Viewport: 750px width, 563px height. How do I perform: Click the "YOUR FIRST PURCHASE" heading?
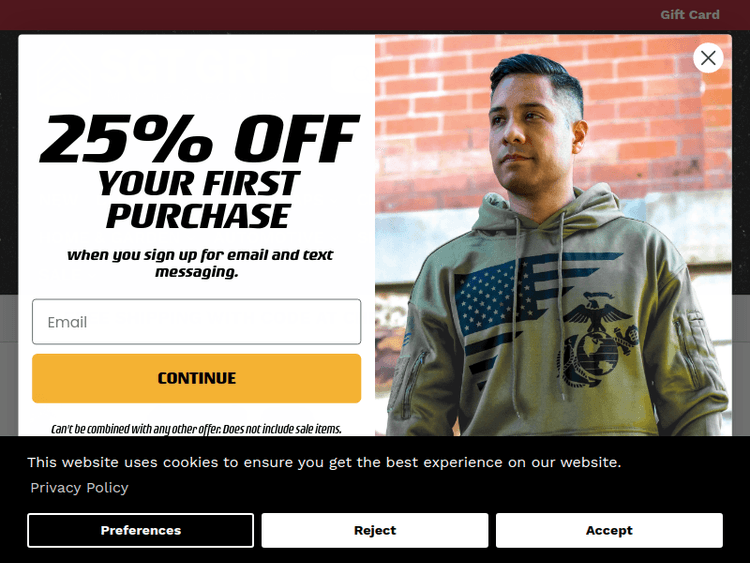click(x=197, y=200)
